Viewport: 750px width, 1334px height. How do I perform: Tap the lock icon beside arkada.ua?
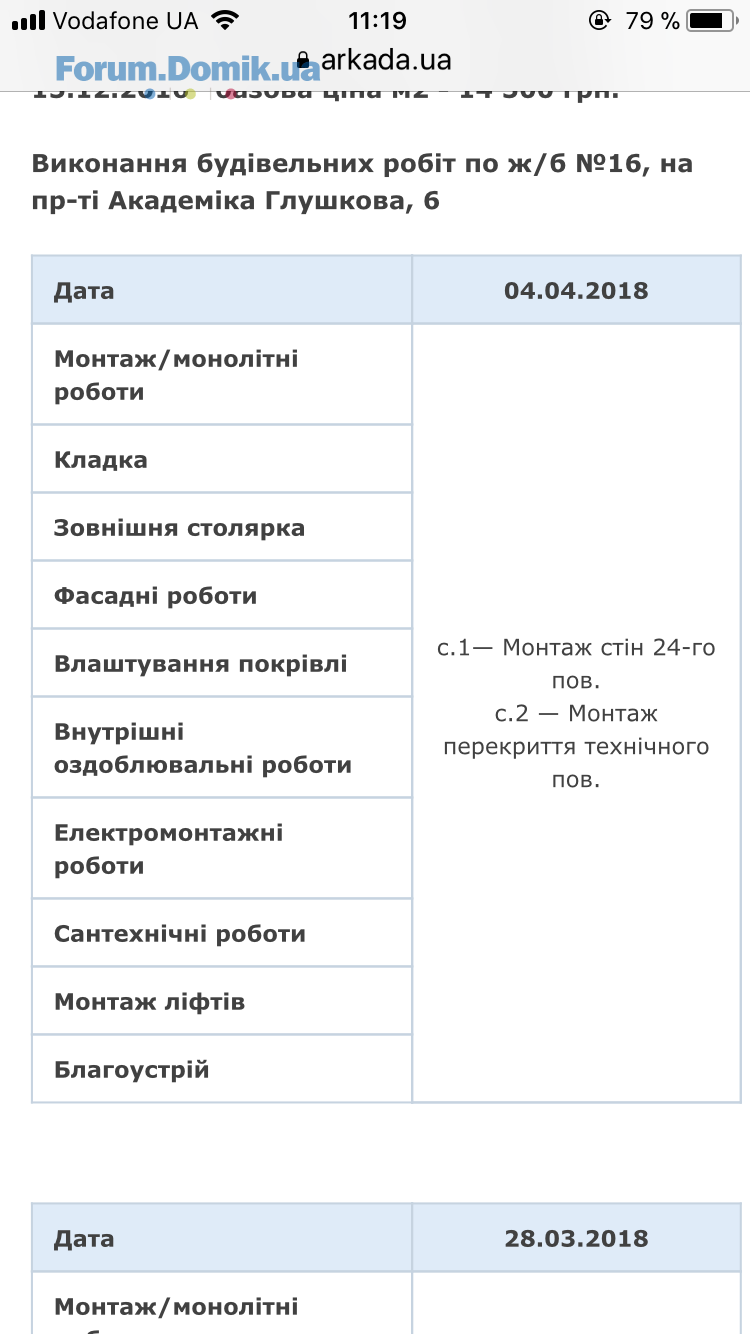tap(304, 61)
